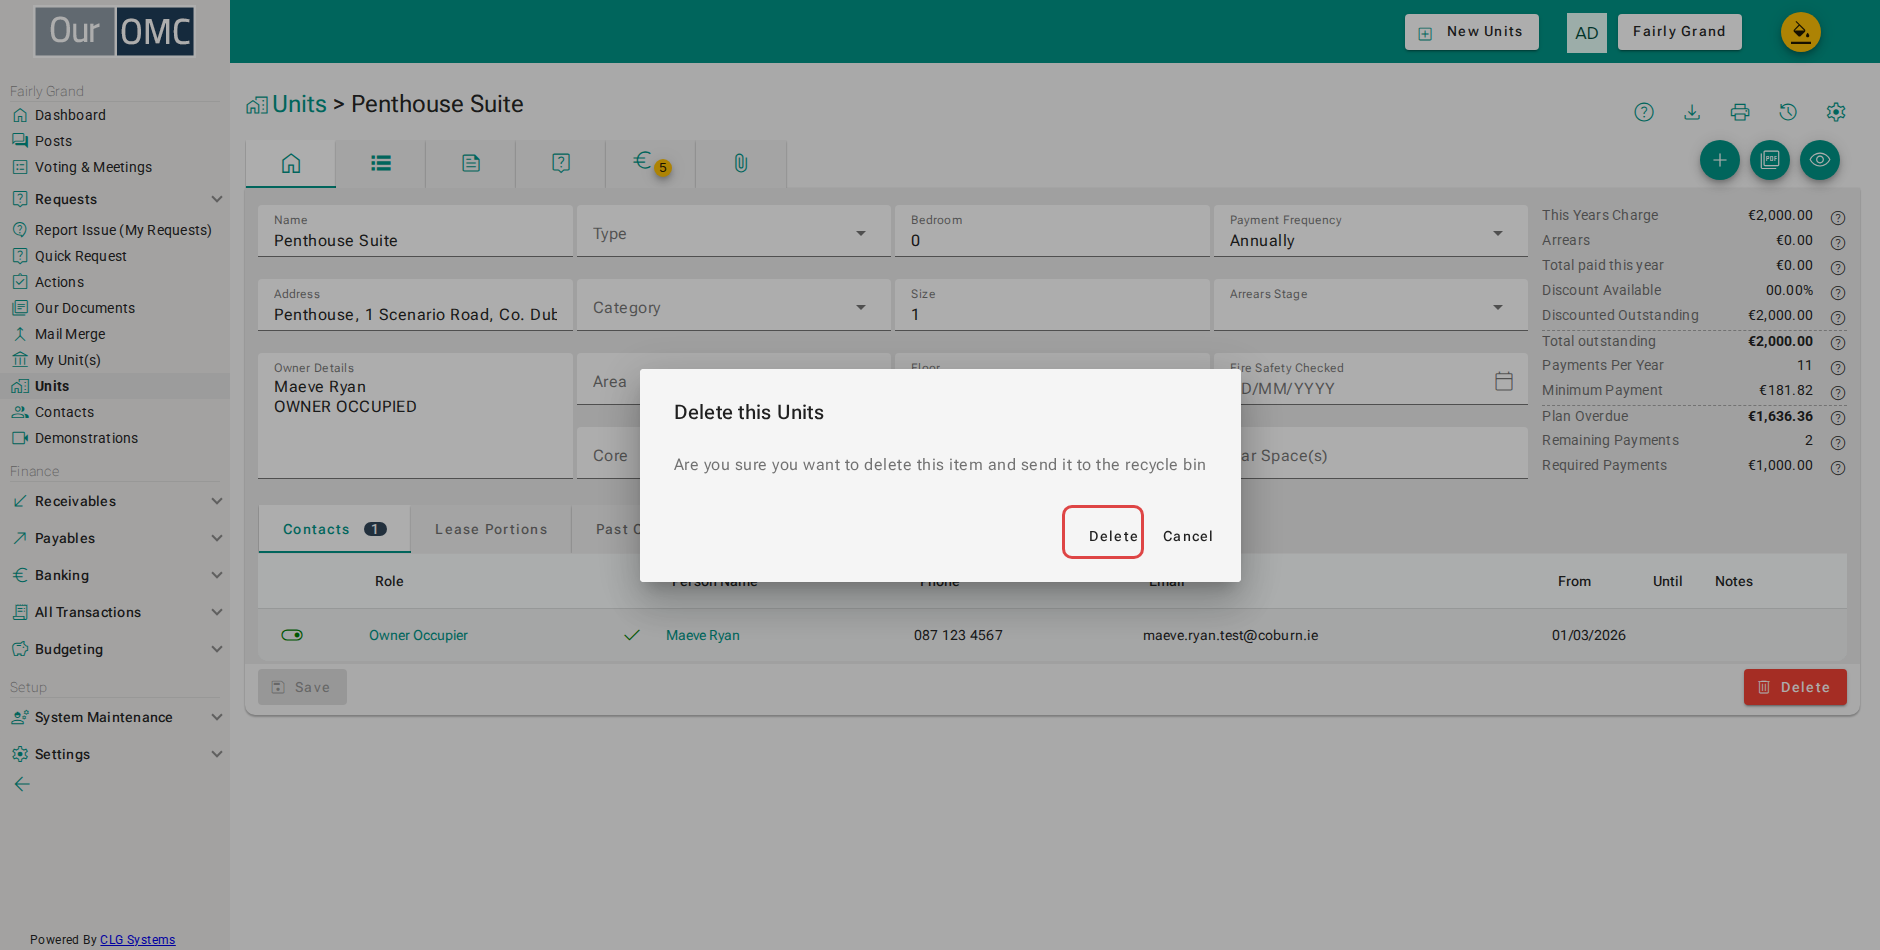This screenshot has height=950, width=1880.
Task: Open the Payment Frequency dropdown
Action: [1370, 232]
